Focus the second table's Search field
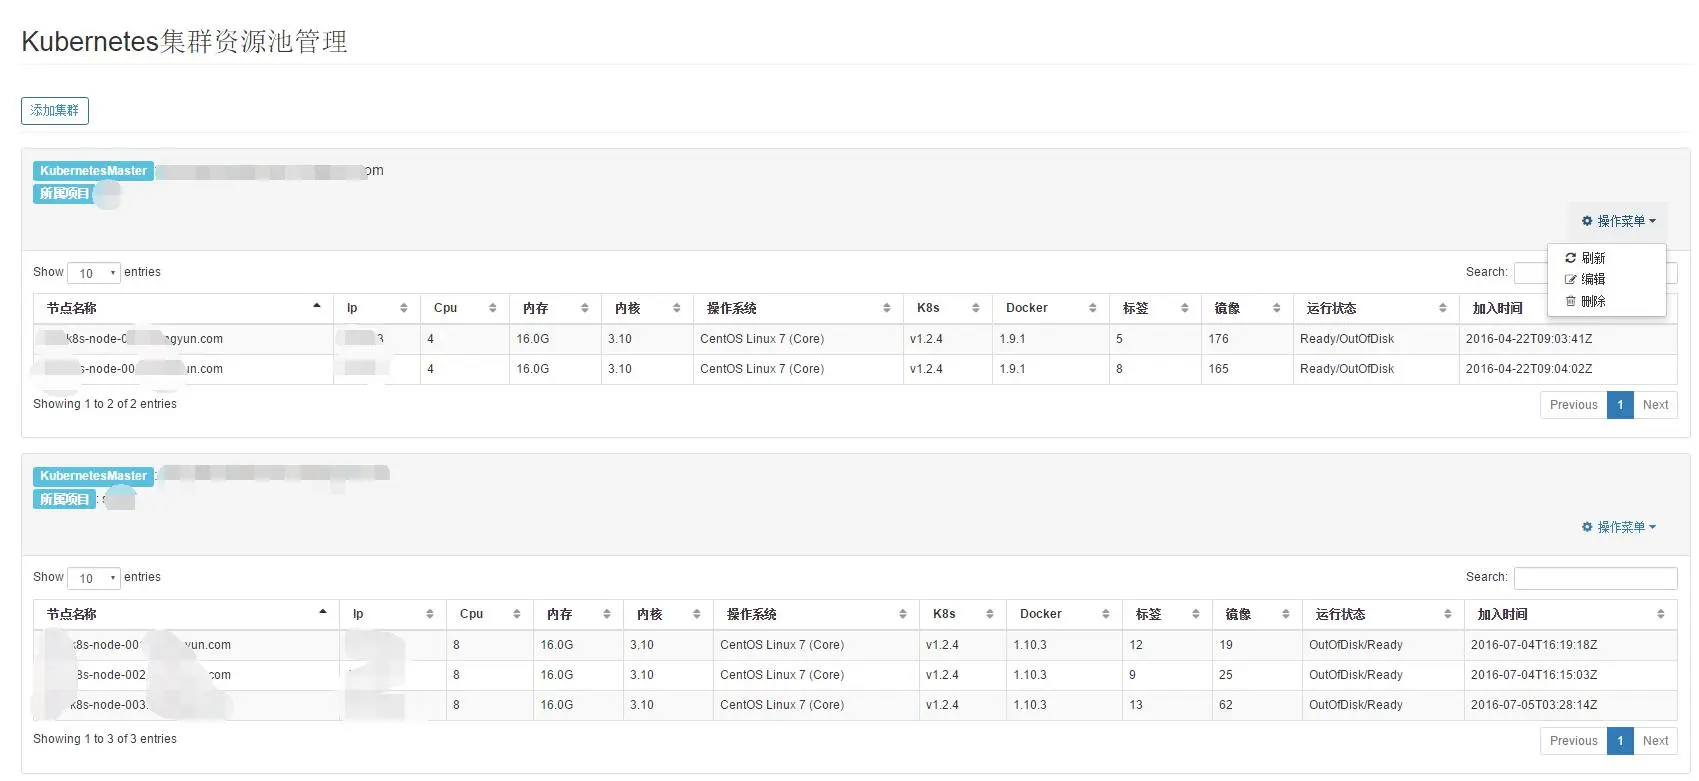This screenshot has height=781, width=1699. pyautogui.click(x=1595, y=578)
